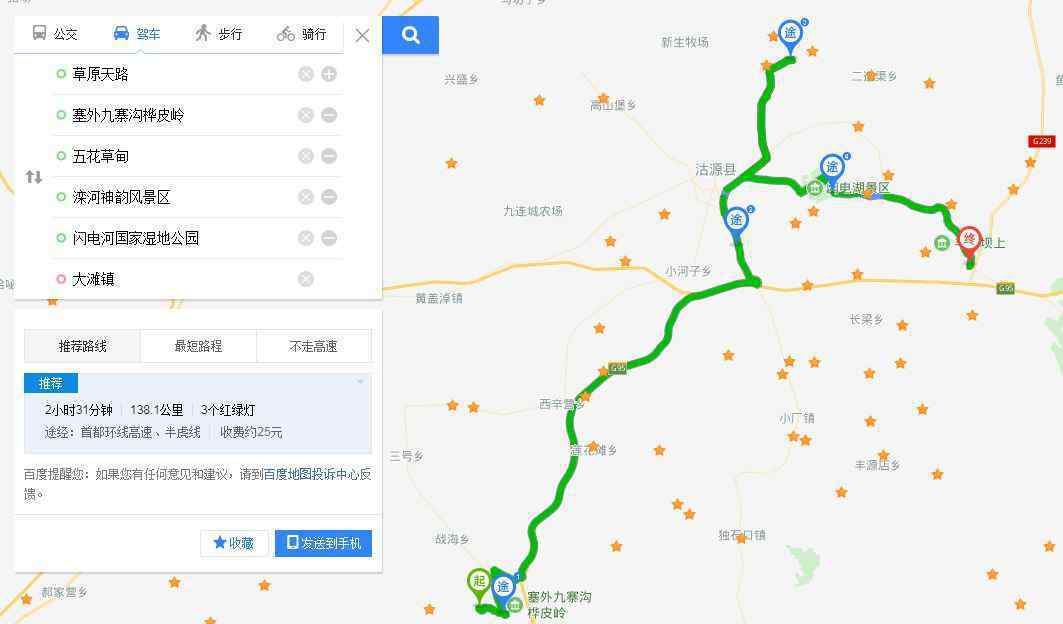Collapse the recommended route details arrow
Screen dimensions: 1063x624
360,382
